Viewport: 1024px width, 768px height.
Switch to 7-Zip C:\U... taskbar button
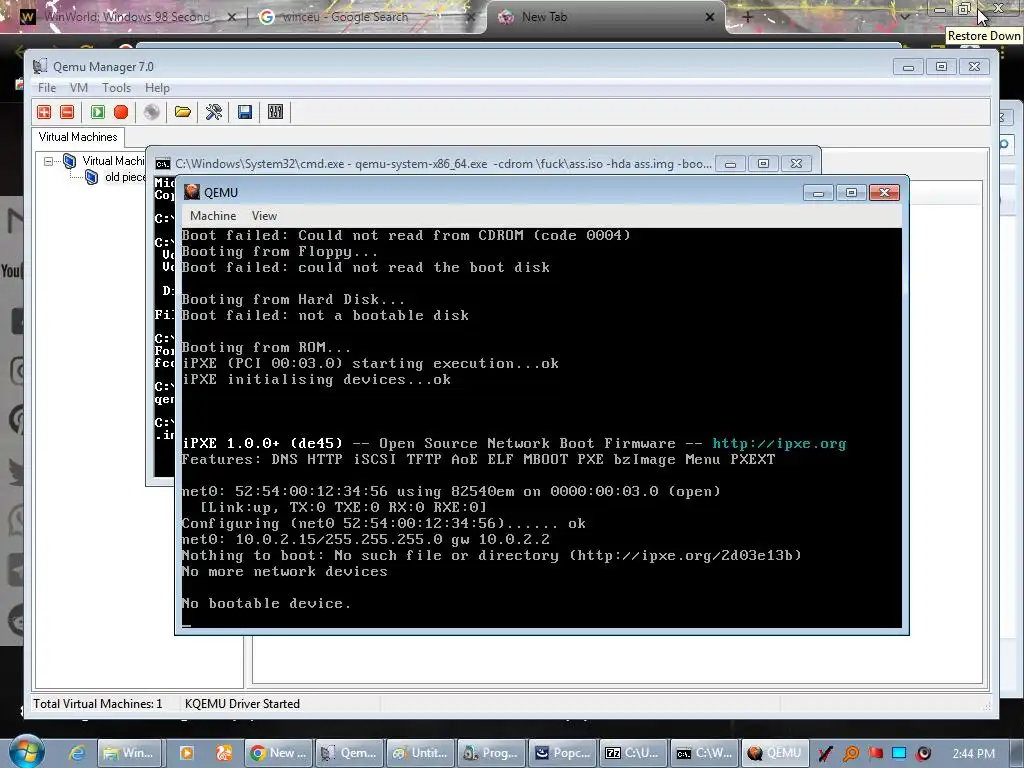pos(633,753)
